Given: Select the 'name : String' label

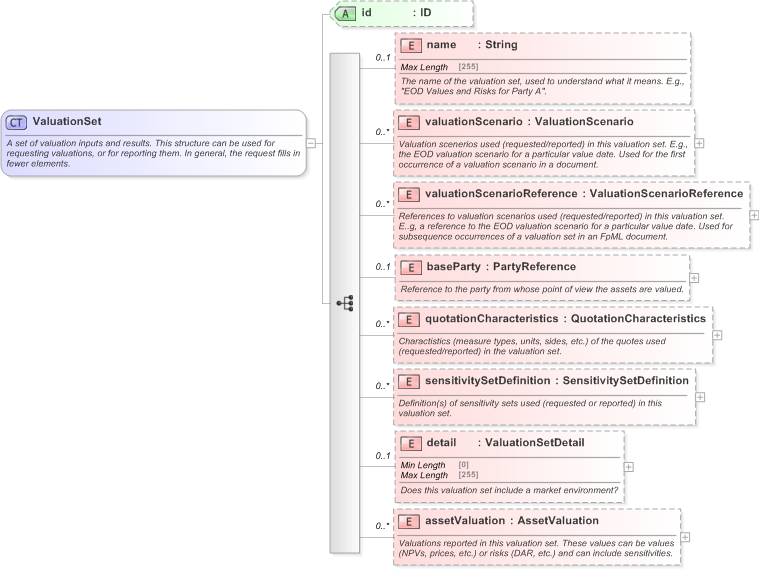Looking at the screenshot, I should point(472,45).
